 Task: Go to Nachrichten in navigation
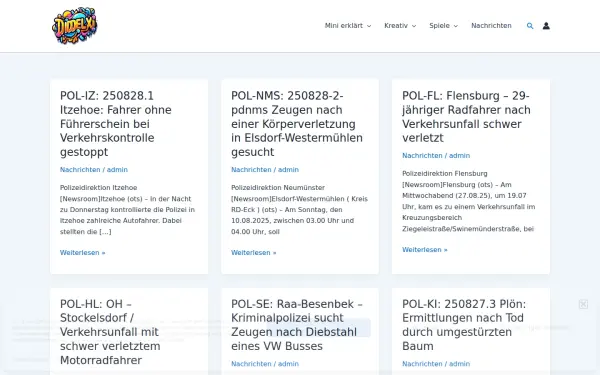(x=491, y=26)
